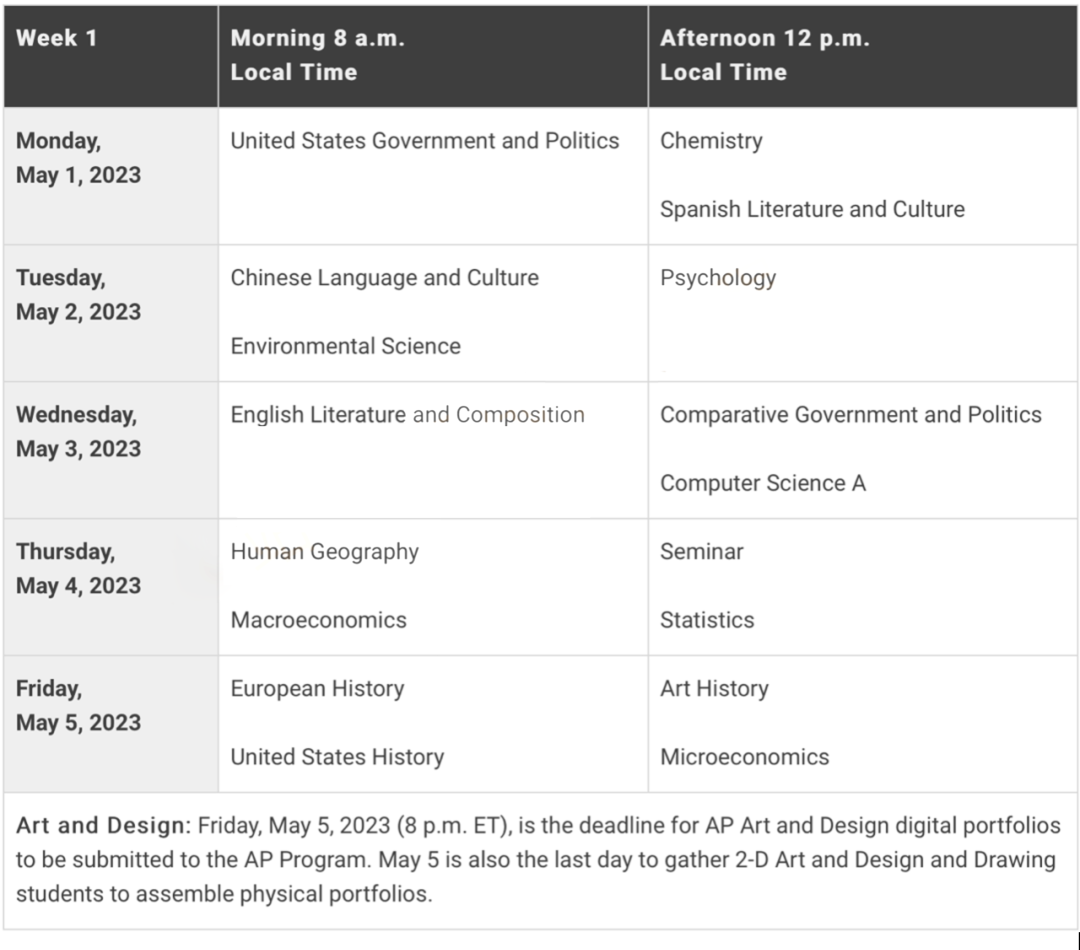Select United States Government and Politics exam
Screen dimensions: 1080x950
(425, 141)
